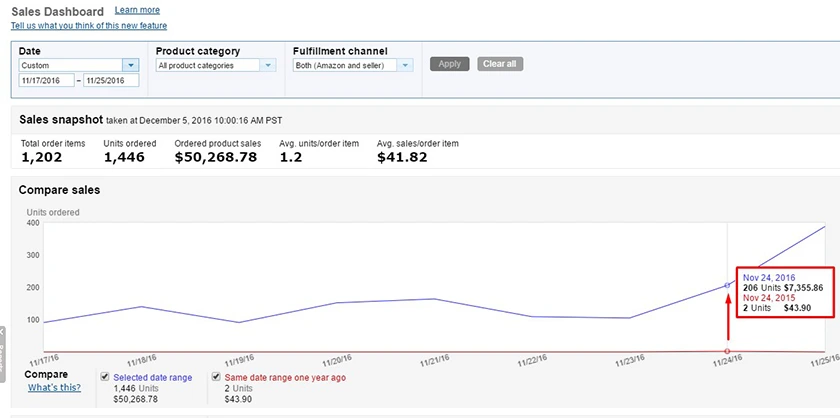
Task: Uncheck Same date range one year ago
Action: click(216, 377)
